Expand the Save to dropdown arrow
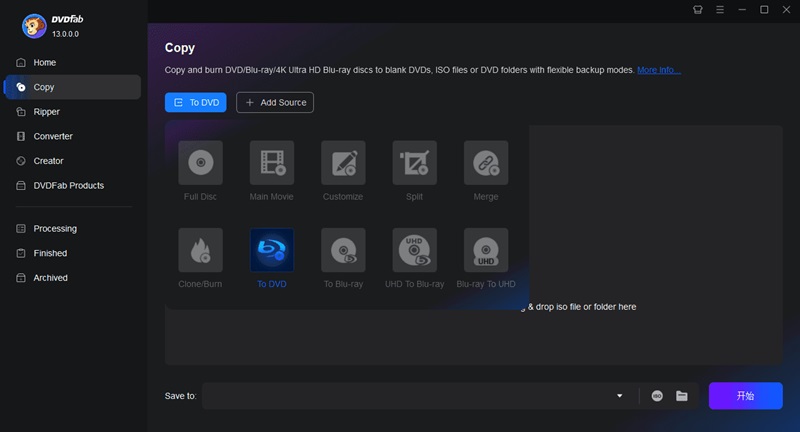The image size is (800, 432). coord(619,396)
